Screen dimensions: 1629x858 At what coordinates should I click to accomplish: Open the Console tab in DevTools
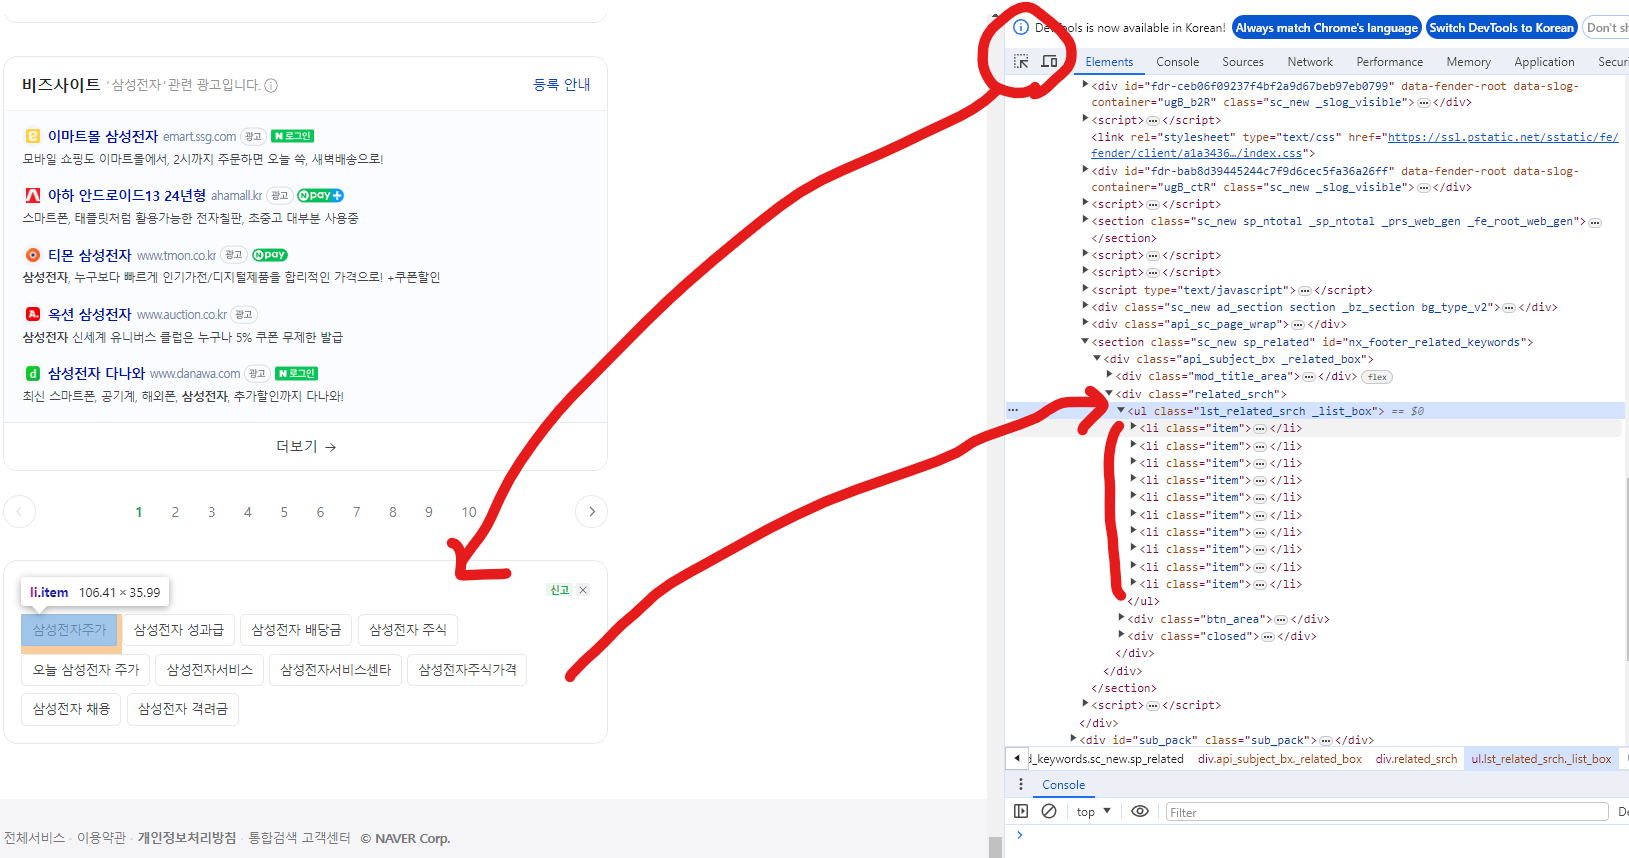(x=1177, y=62)
